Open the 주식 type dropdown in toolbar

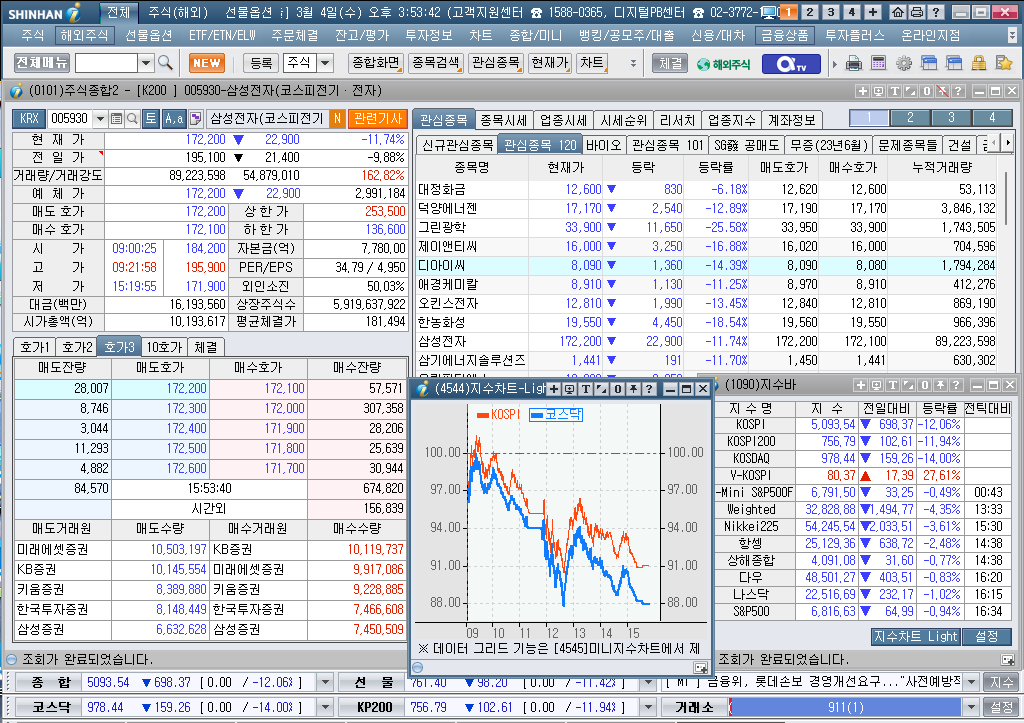click(x=325, y=63)
